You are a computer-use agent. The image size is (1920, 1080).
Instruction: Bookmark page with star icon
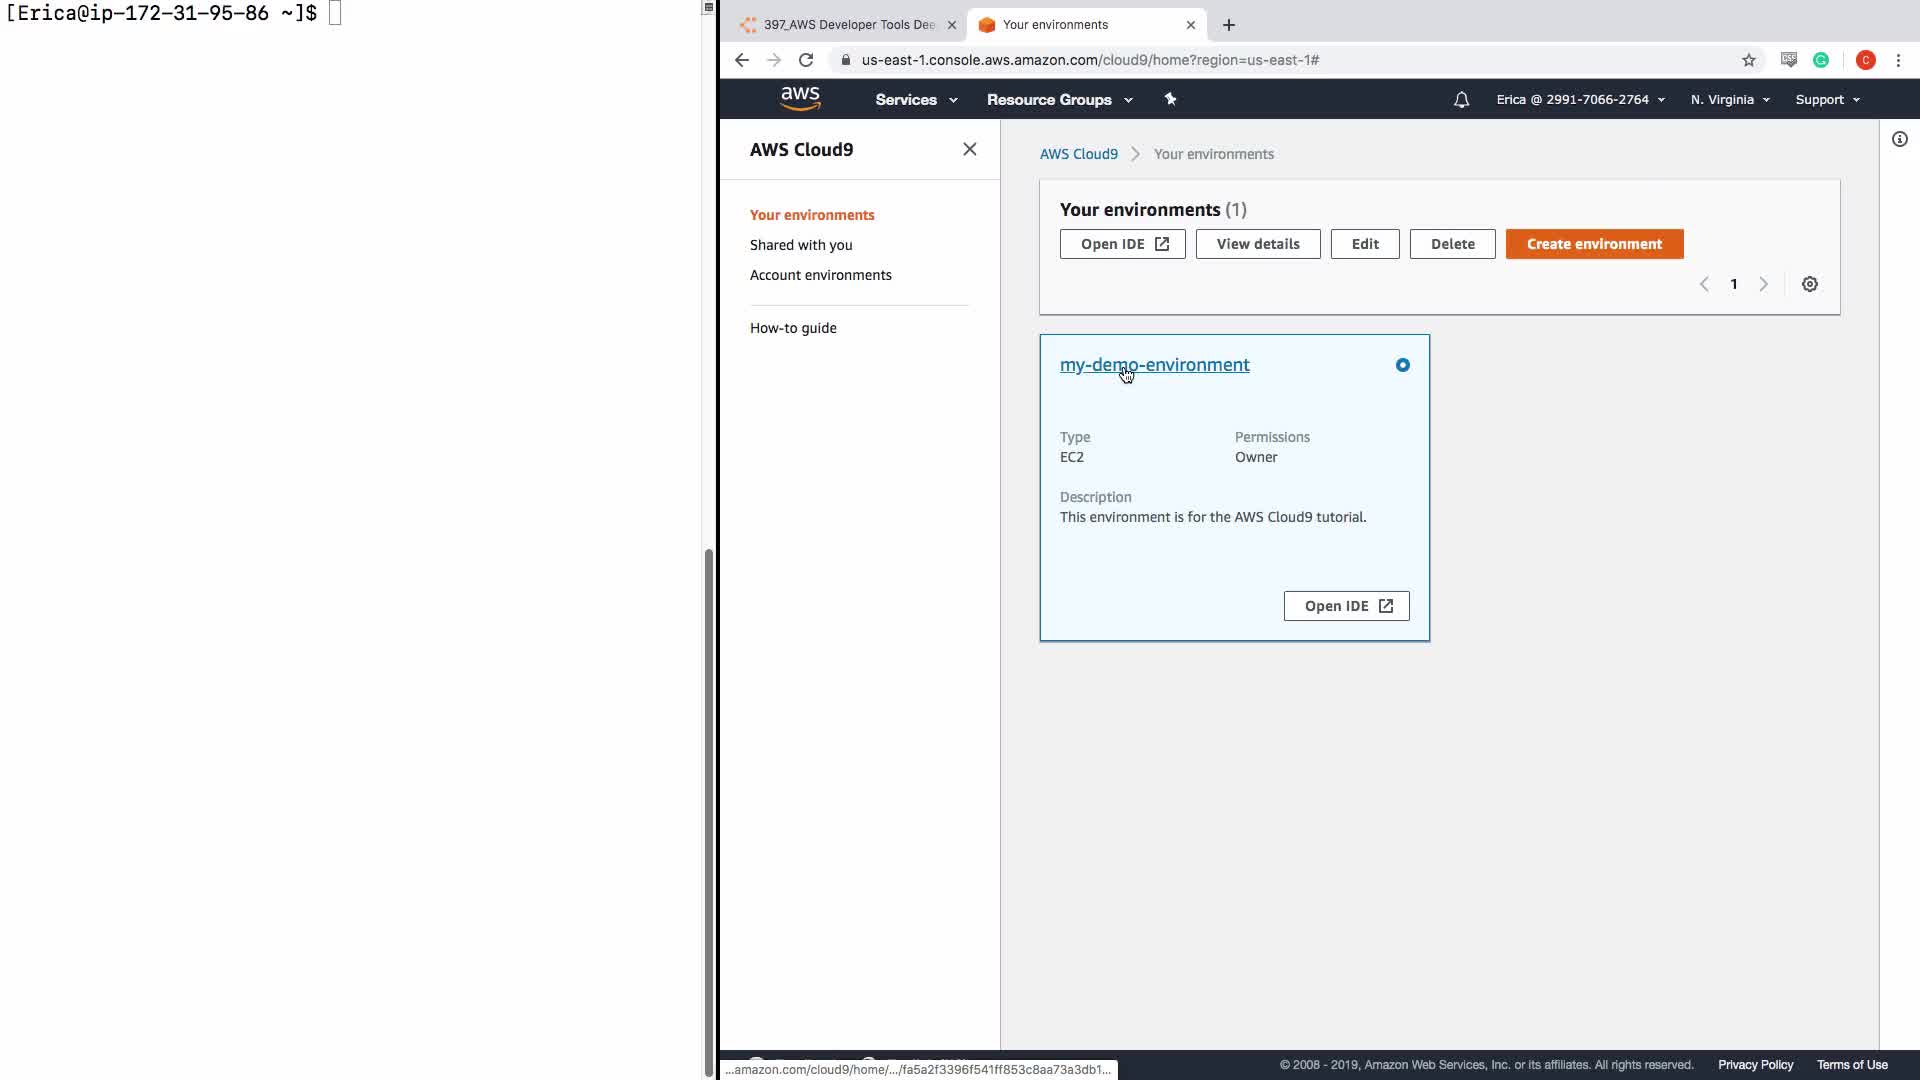tap(1748, 60)
